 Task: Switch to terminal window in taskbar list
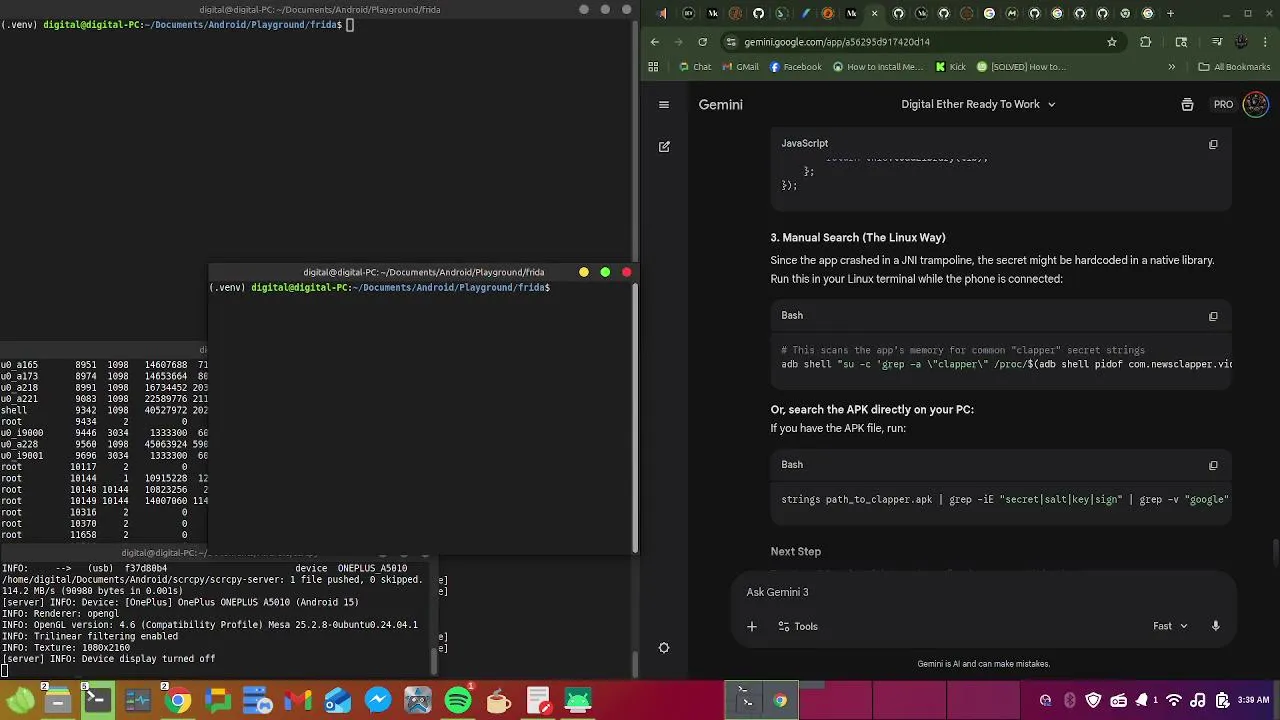point(746,700)
